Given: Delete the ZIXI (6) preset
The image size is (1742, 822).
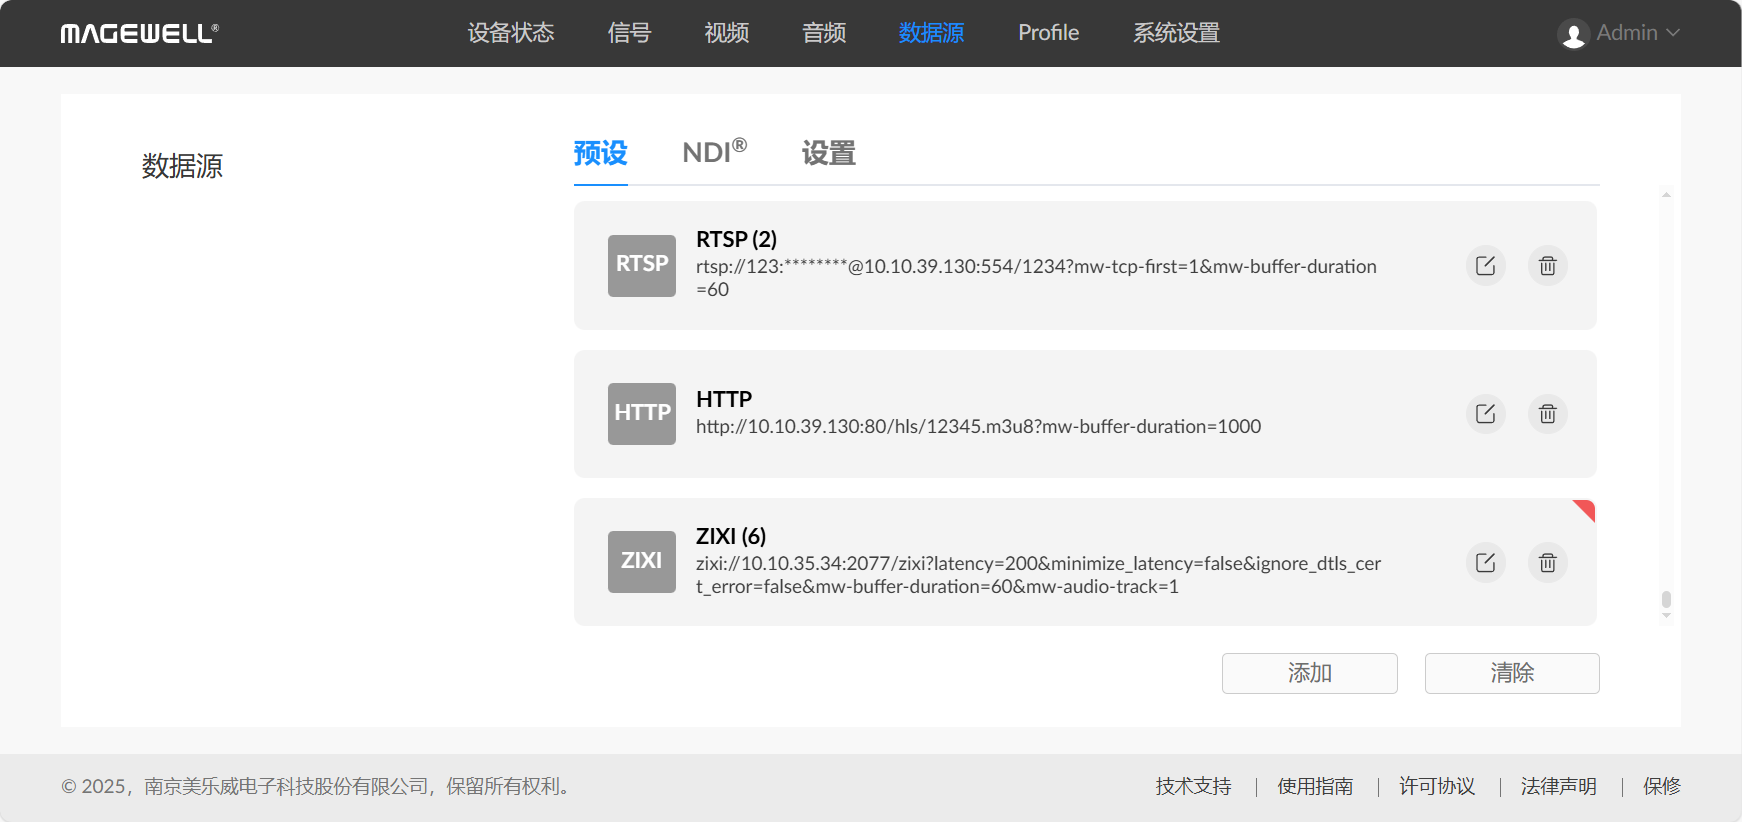Looking at the screenshot, I should click(x=1547, y=563).
